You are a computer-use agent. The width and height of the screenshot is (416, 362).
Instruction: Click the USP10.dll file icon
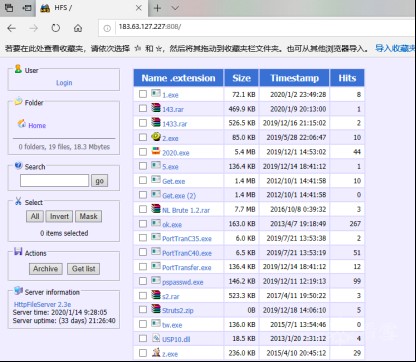[156, 338]
